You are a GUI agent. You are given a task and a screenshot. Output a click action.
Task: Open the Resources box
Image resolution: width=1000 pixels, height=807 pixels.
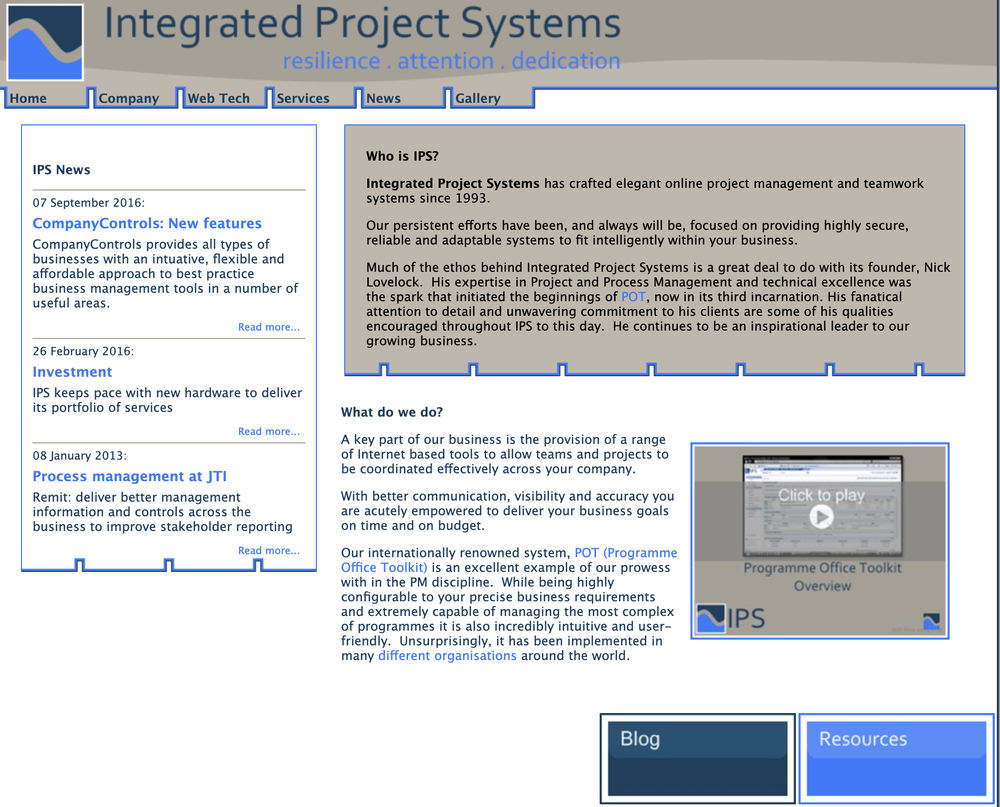tap(896, 759)
